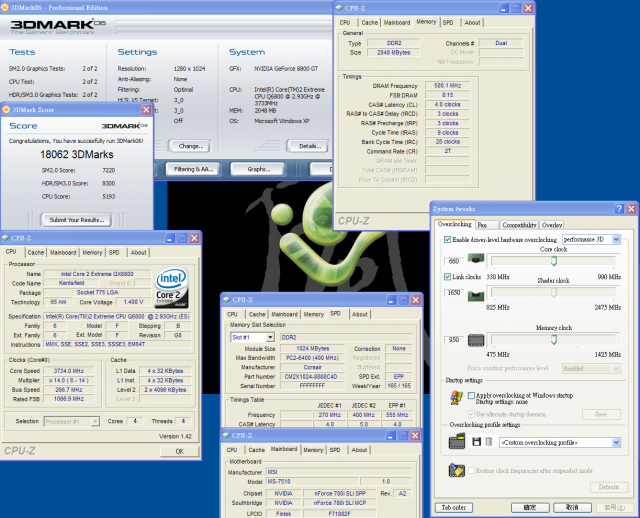Click the Change... button in 3DMark settings

click(x=190, y=146)
